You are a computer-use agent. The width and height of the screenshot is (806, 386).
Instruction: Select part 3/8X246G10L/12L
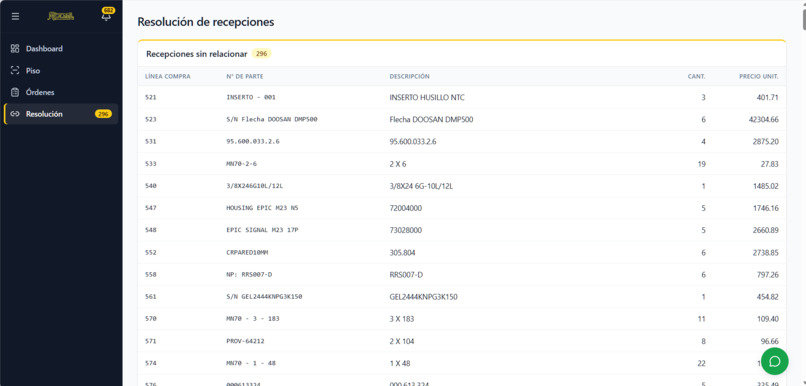(254, 186)
